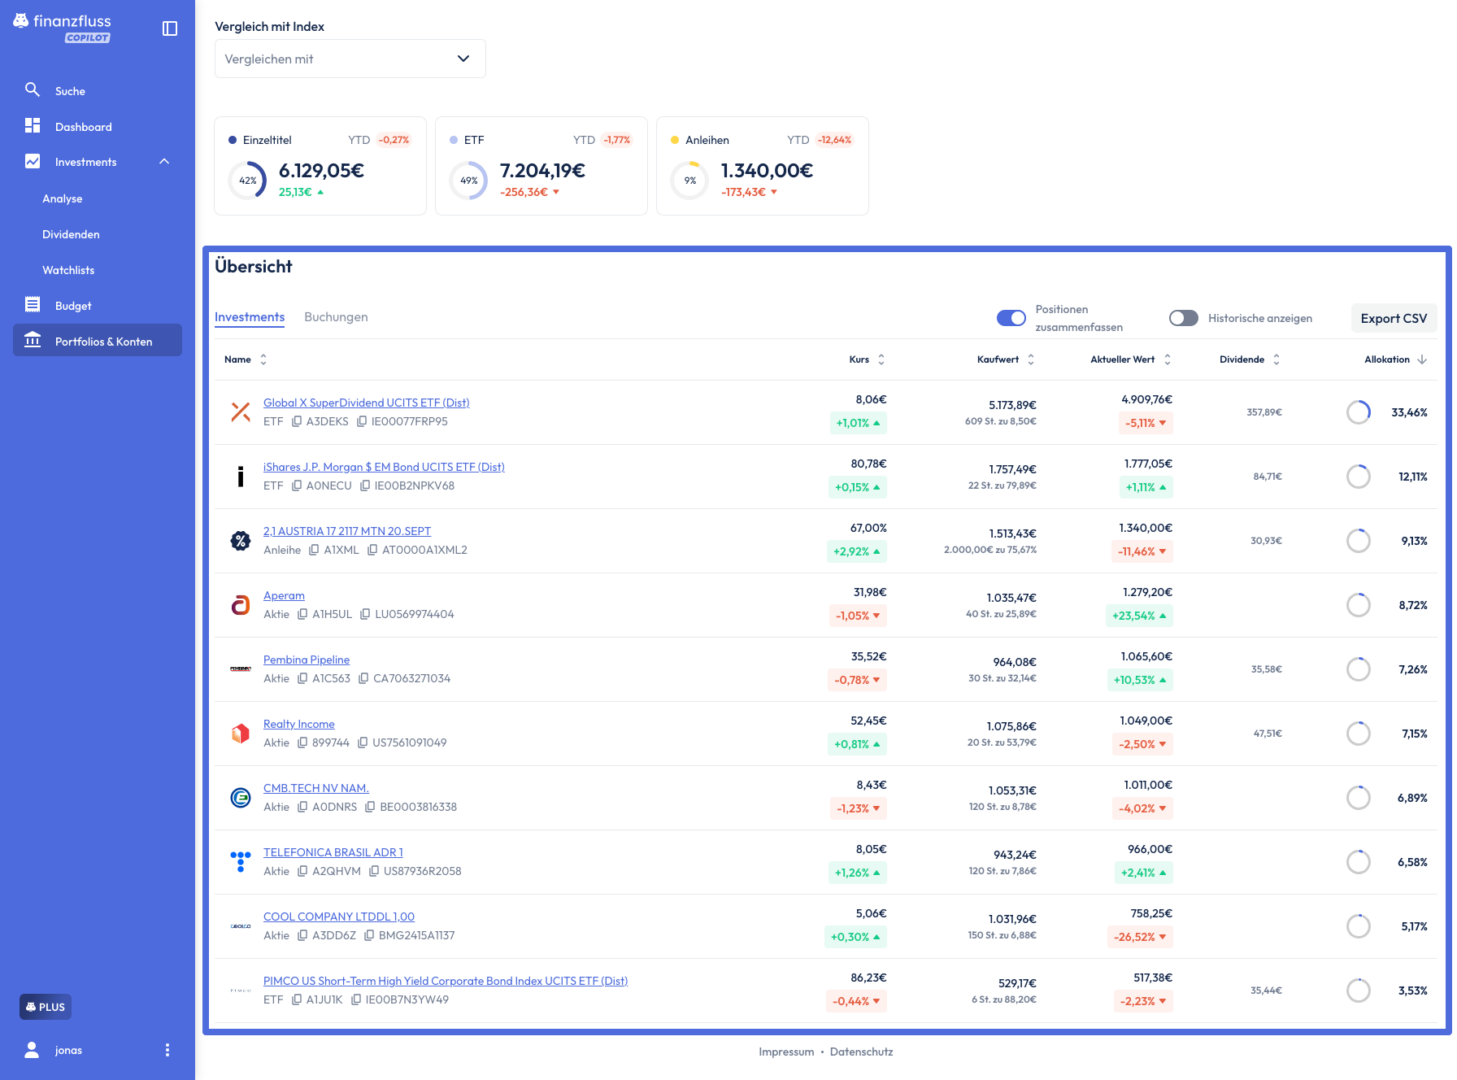
Task: Select the ETF summary card value 7.204,19€
Action: point(543,171)
